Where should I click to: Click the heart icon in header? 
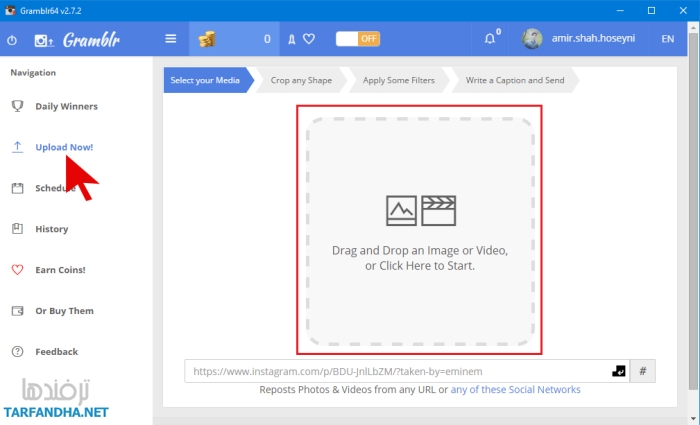coord(309,39)
